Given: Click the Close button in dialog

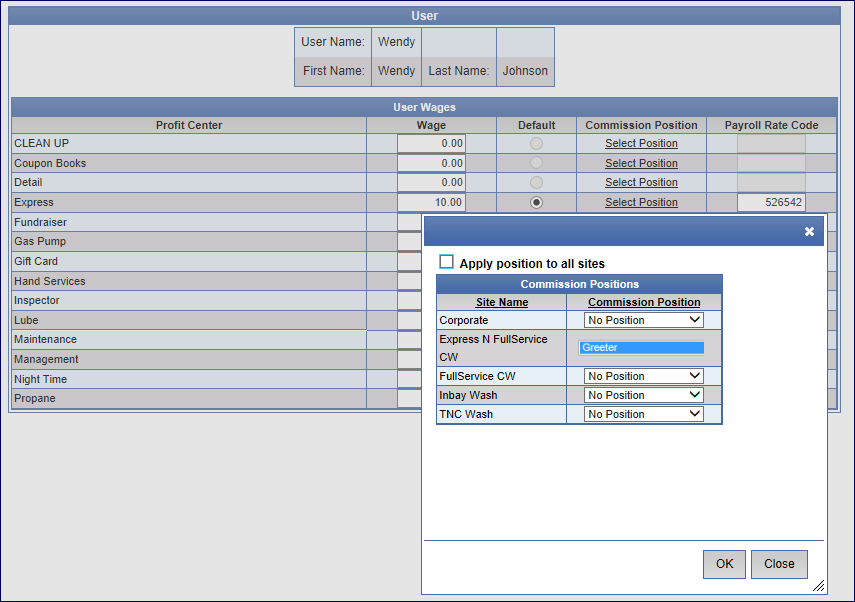Looking at the screenshot, I should (778, 564).
